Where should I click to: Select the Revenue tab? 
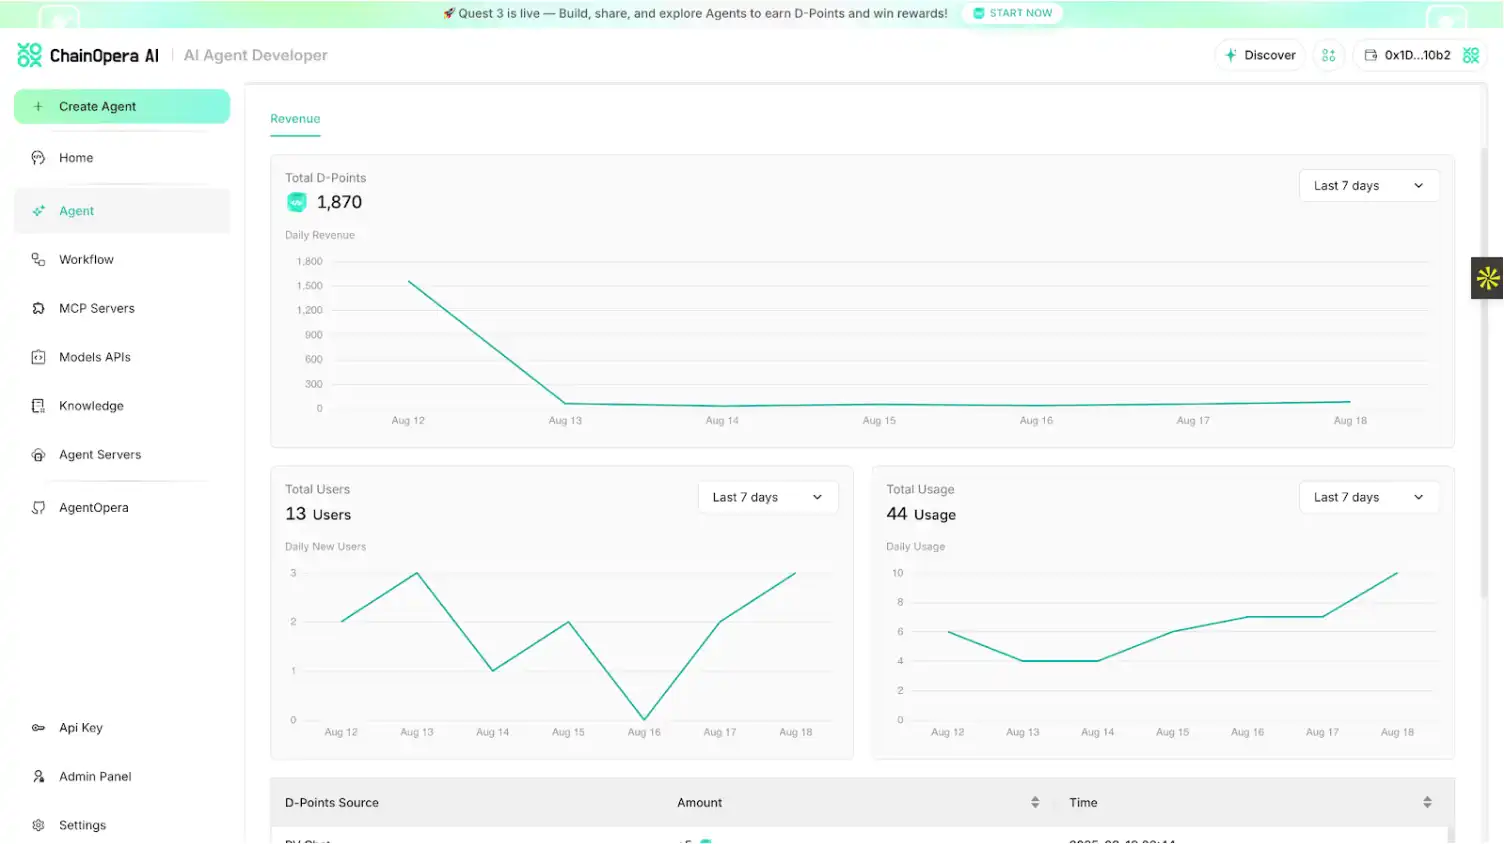pyautogui.click(x=295, y=119)
